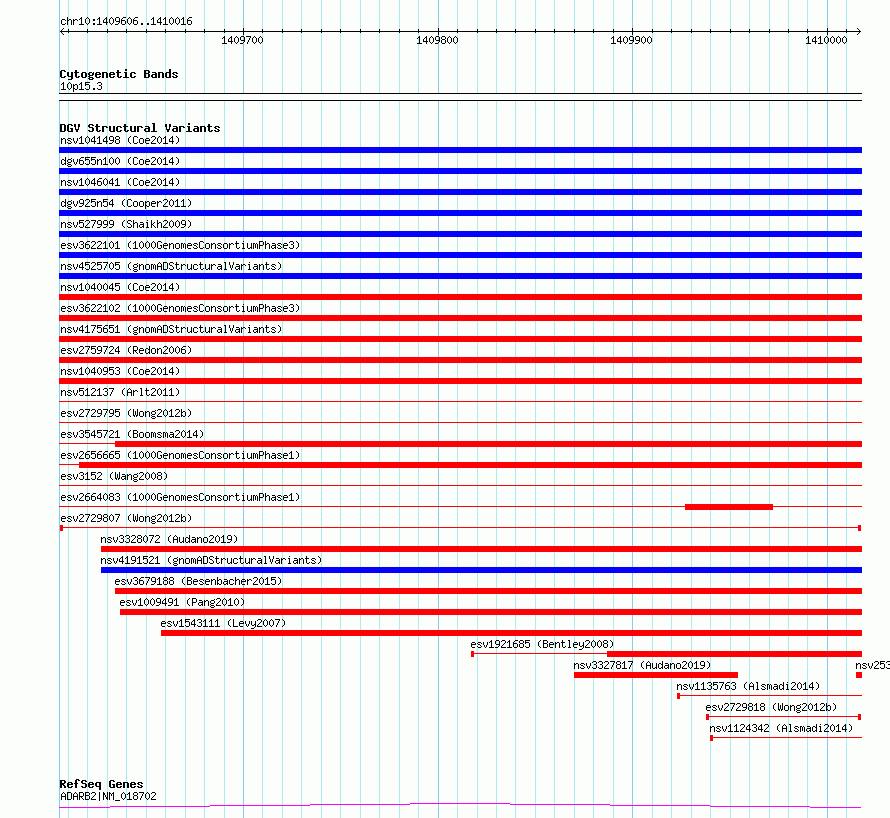Open esv1009491 (Pang2010) variant
Screen dimensions: 890x818
[182, 602]
